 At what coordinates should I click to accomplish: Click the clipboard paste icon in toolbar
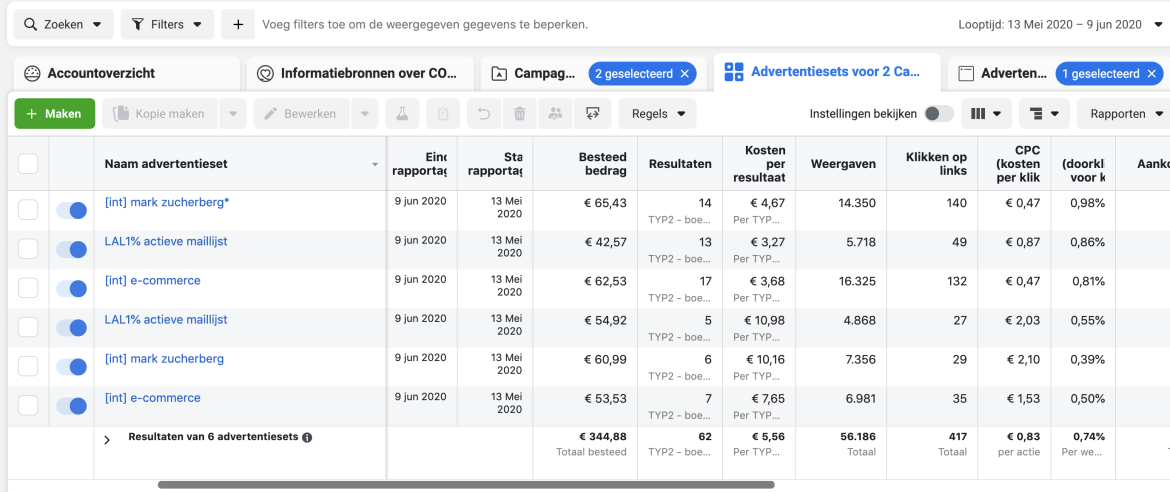pyautogui.click(x=443, y=113)
